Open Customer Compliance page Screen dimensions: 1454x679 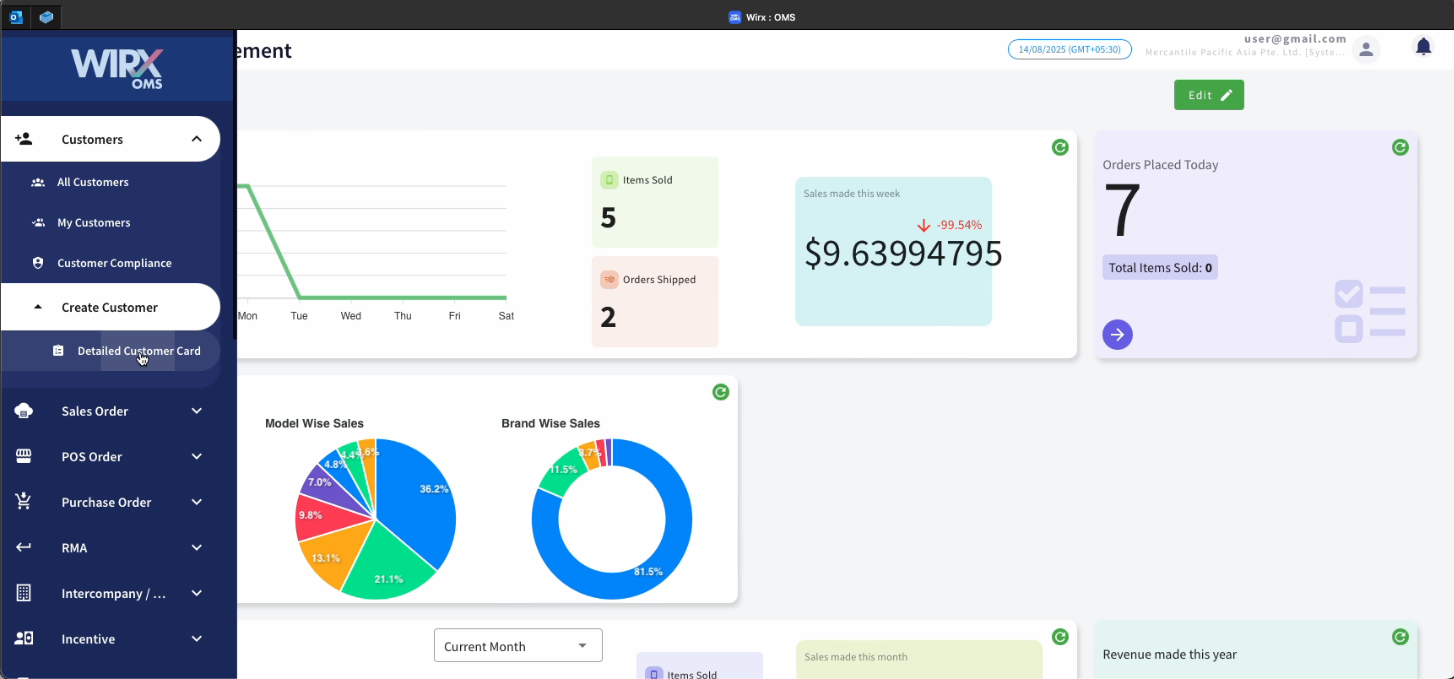114,263
